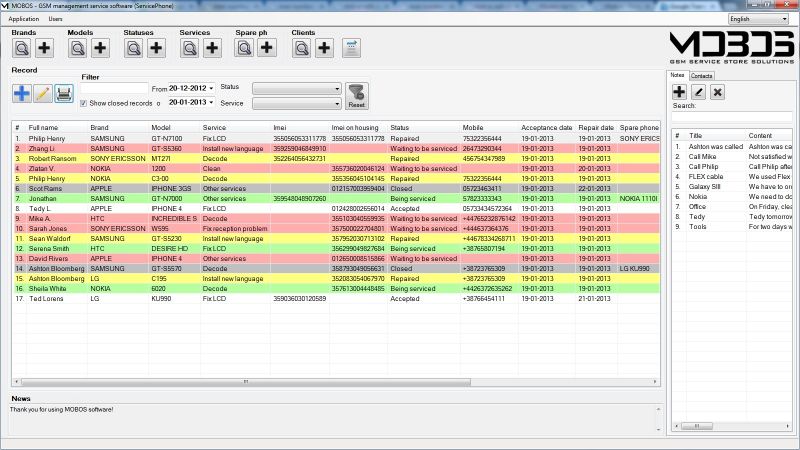This screenshot has width=800, height=450.
Task: Select the 'Ashton was called' note
Action: pos(733,146)
